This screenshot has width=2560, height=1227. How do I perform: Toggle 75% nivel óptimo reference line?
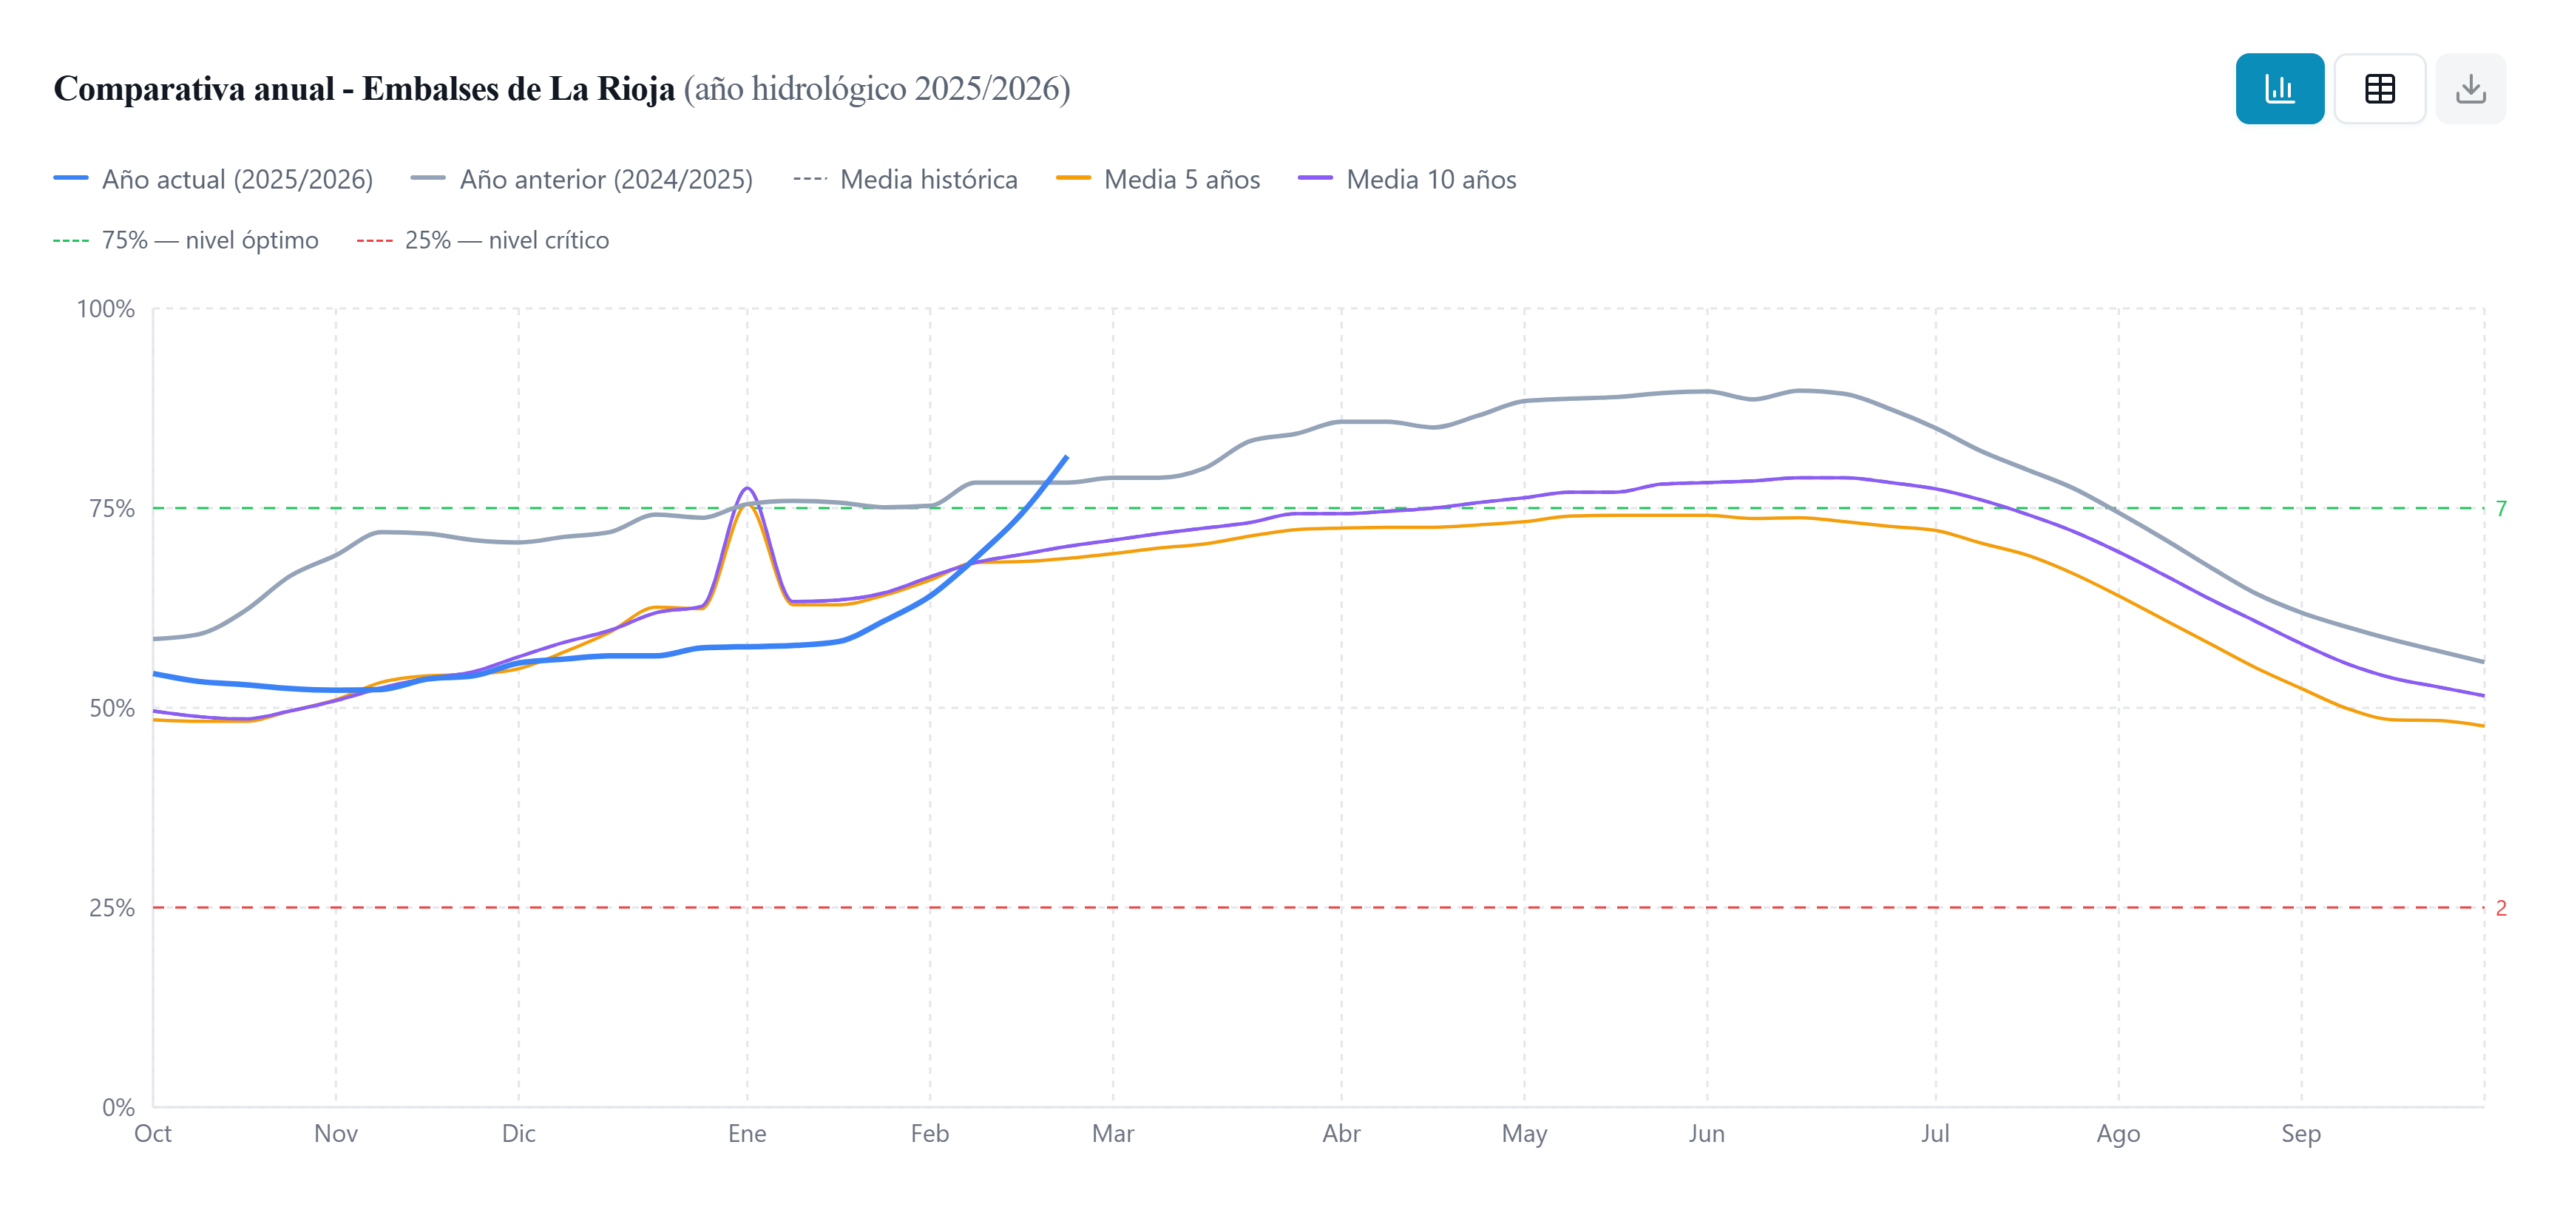pos(209,240)
